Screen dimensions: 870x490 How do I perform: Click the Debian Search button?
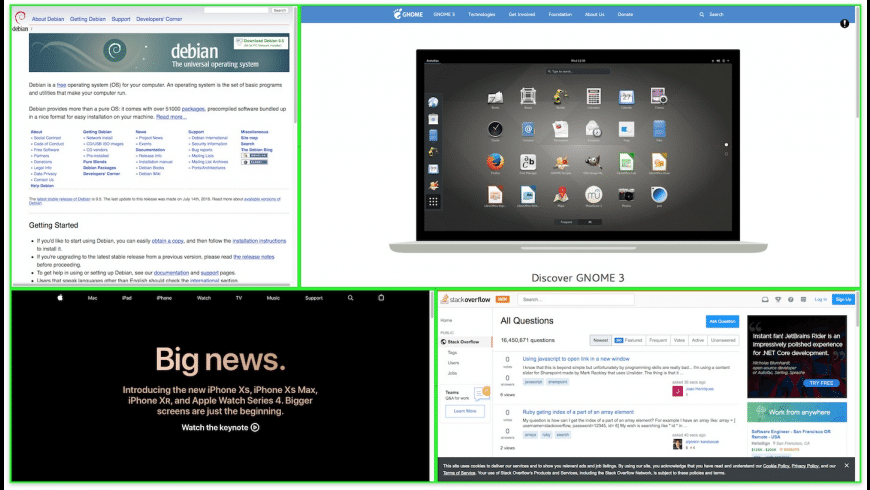[x=280, y=10]
